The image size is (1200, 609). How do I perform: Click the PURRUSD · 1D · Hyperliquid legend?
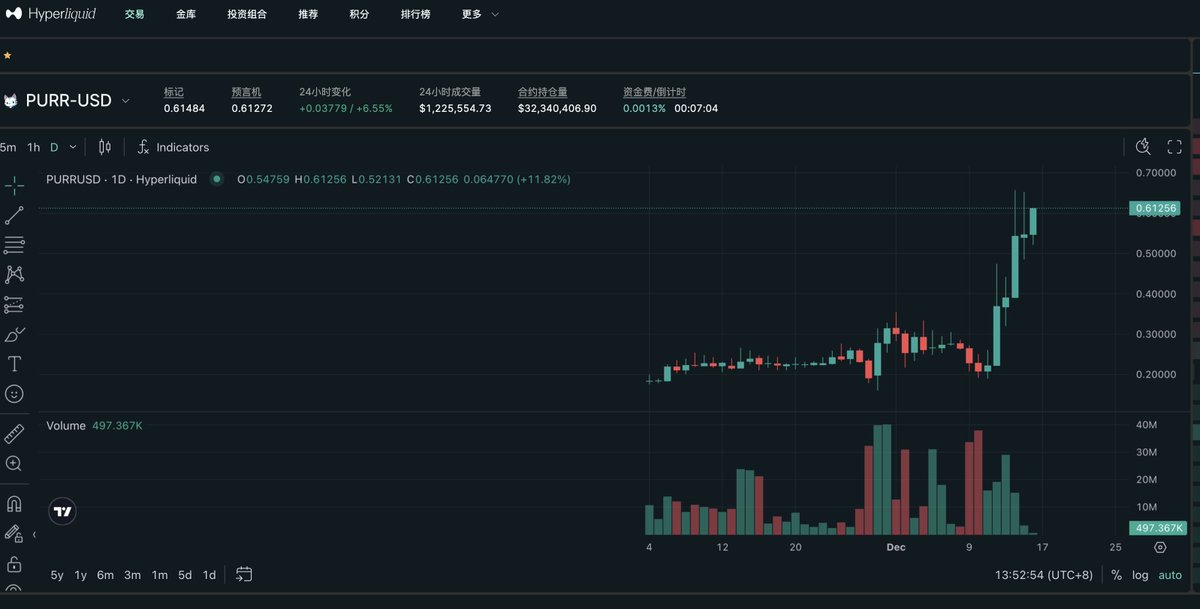pos(121,179)
